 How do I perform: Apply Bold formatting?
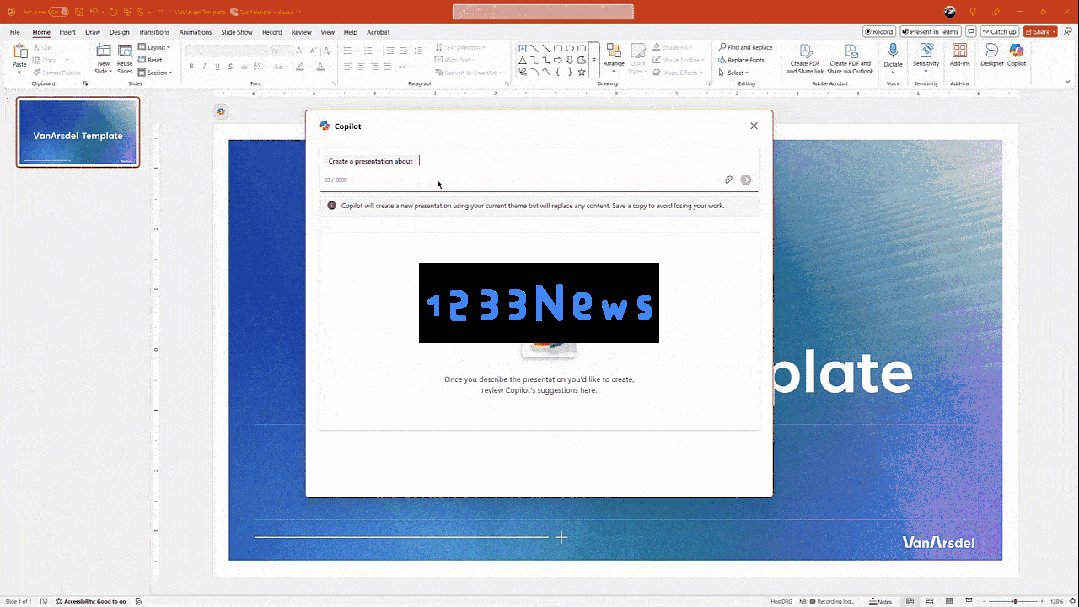pos(191,67)
